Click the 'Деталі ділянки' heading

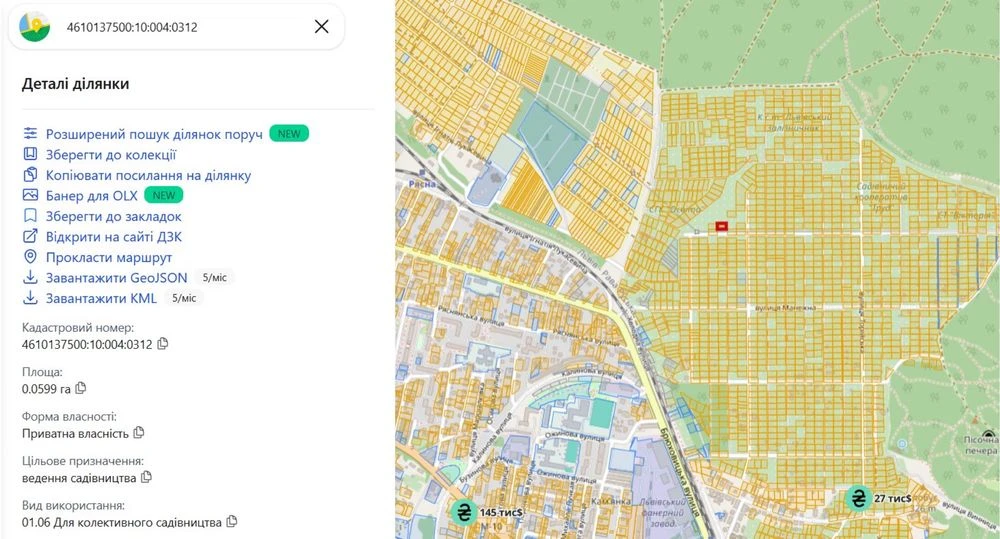click(75, 84)
